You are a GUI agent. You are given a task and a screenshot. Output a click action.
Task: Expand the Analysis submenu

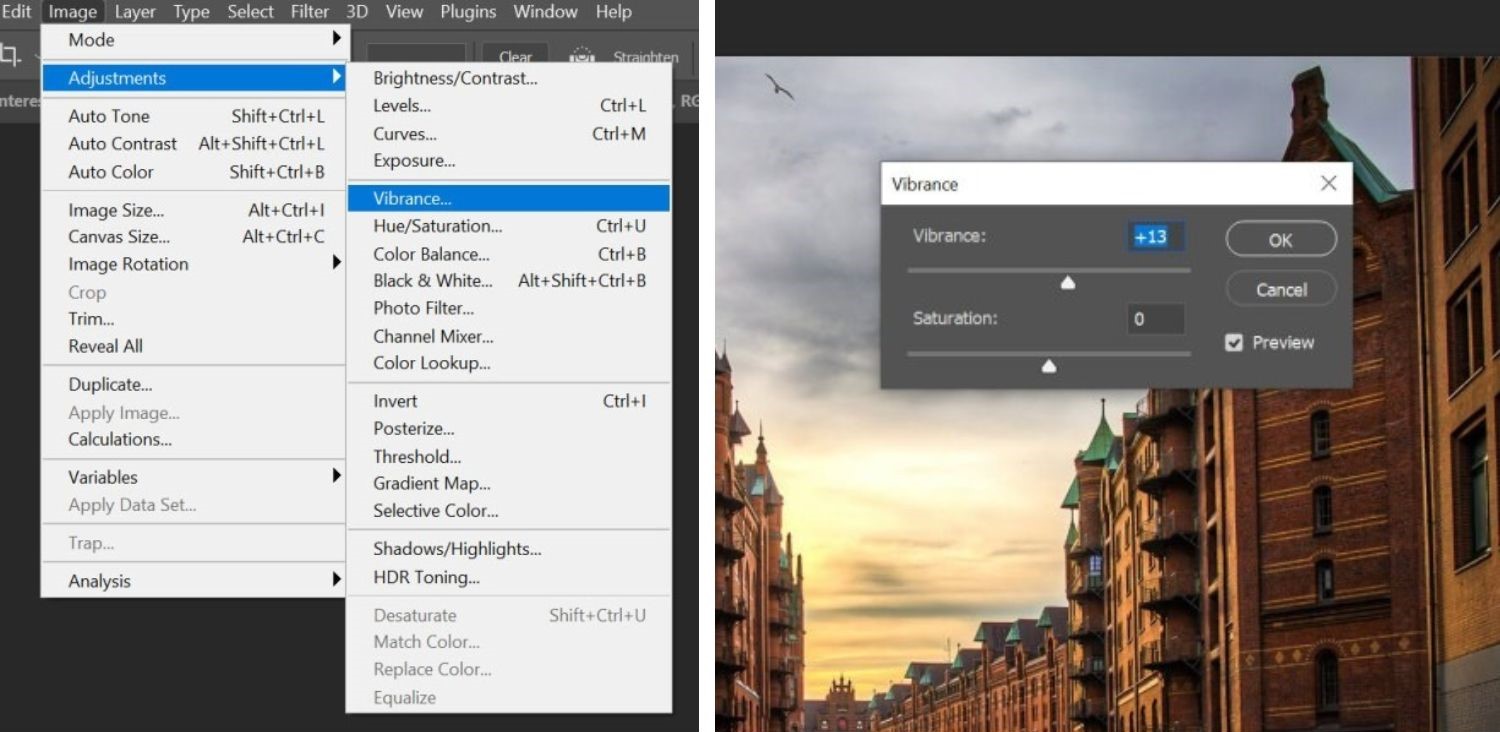[98, 580]
